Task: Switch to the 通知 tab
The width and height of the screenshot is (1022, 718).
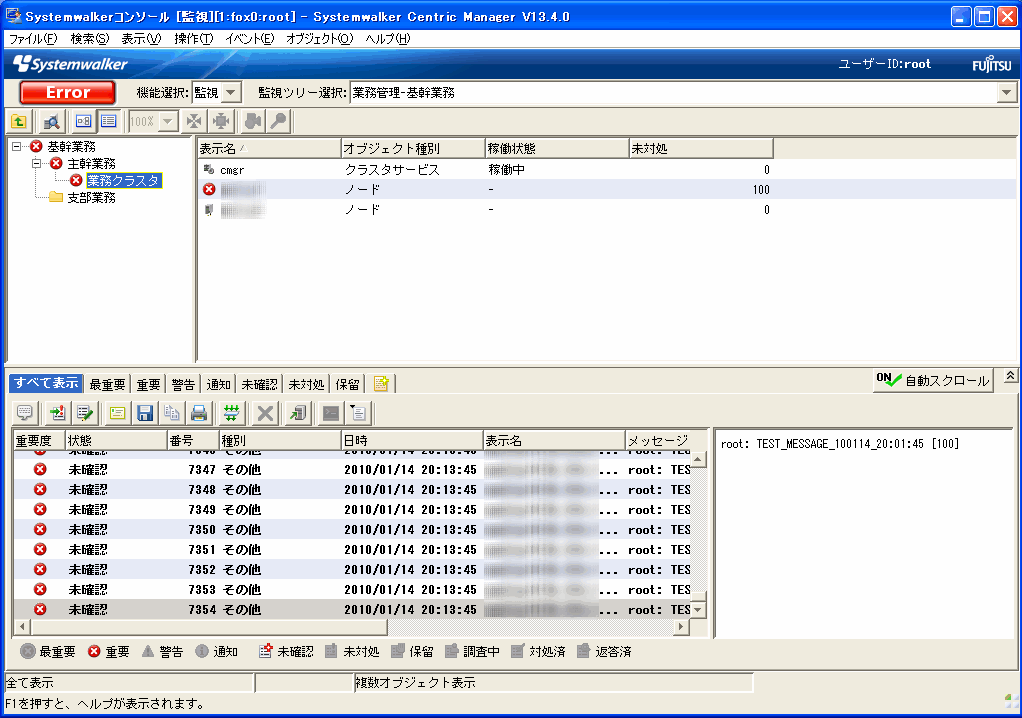Action: [218, 384]
